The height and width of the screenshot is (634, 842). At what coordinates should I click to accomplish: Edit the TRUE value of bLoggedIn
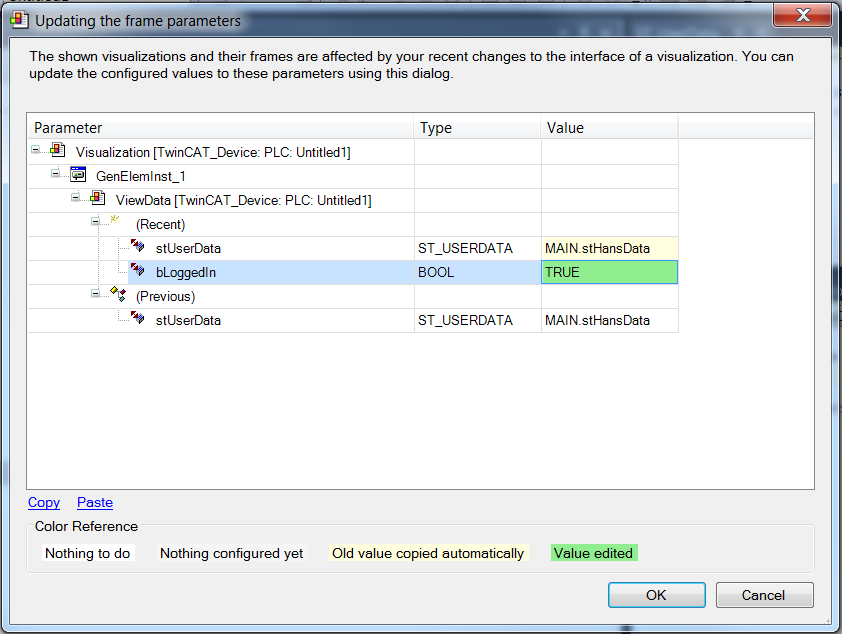tap(609, 272)
